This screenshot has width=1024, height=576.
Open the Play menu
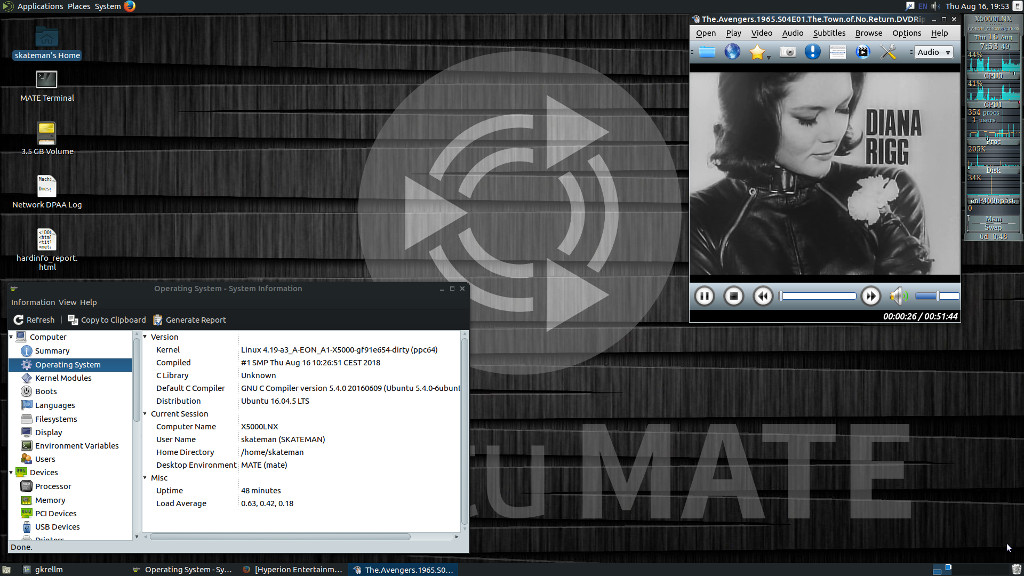pyautogui.click(x=733, y=33)
